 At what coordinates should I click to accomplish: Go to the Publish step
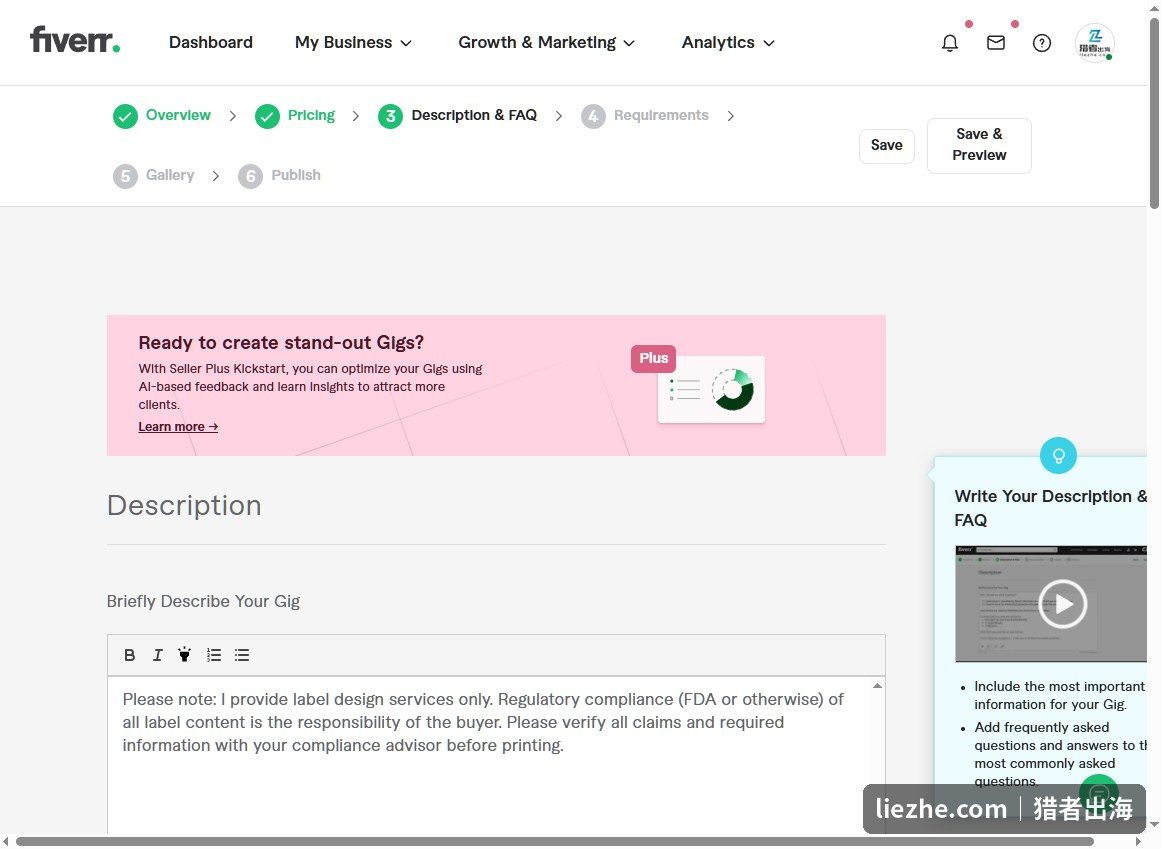point(296,175)
